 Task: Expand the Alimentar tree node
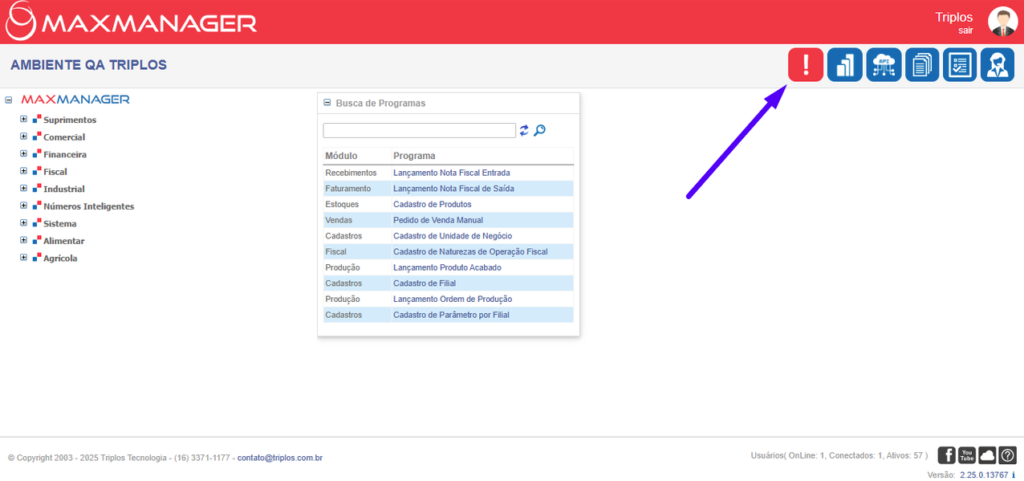(x=24, y=240)
